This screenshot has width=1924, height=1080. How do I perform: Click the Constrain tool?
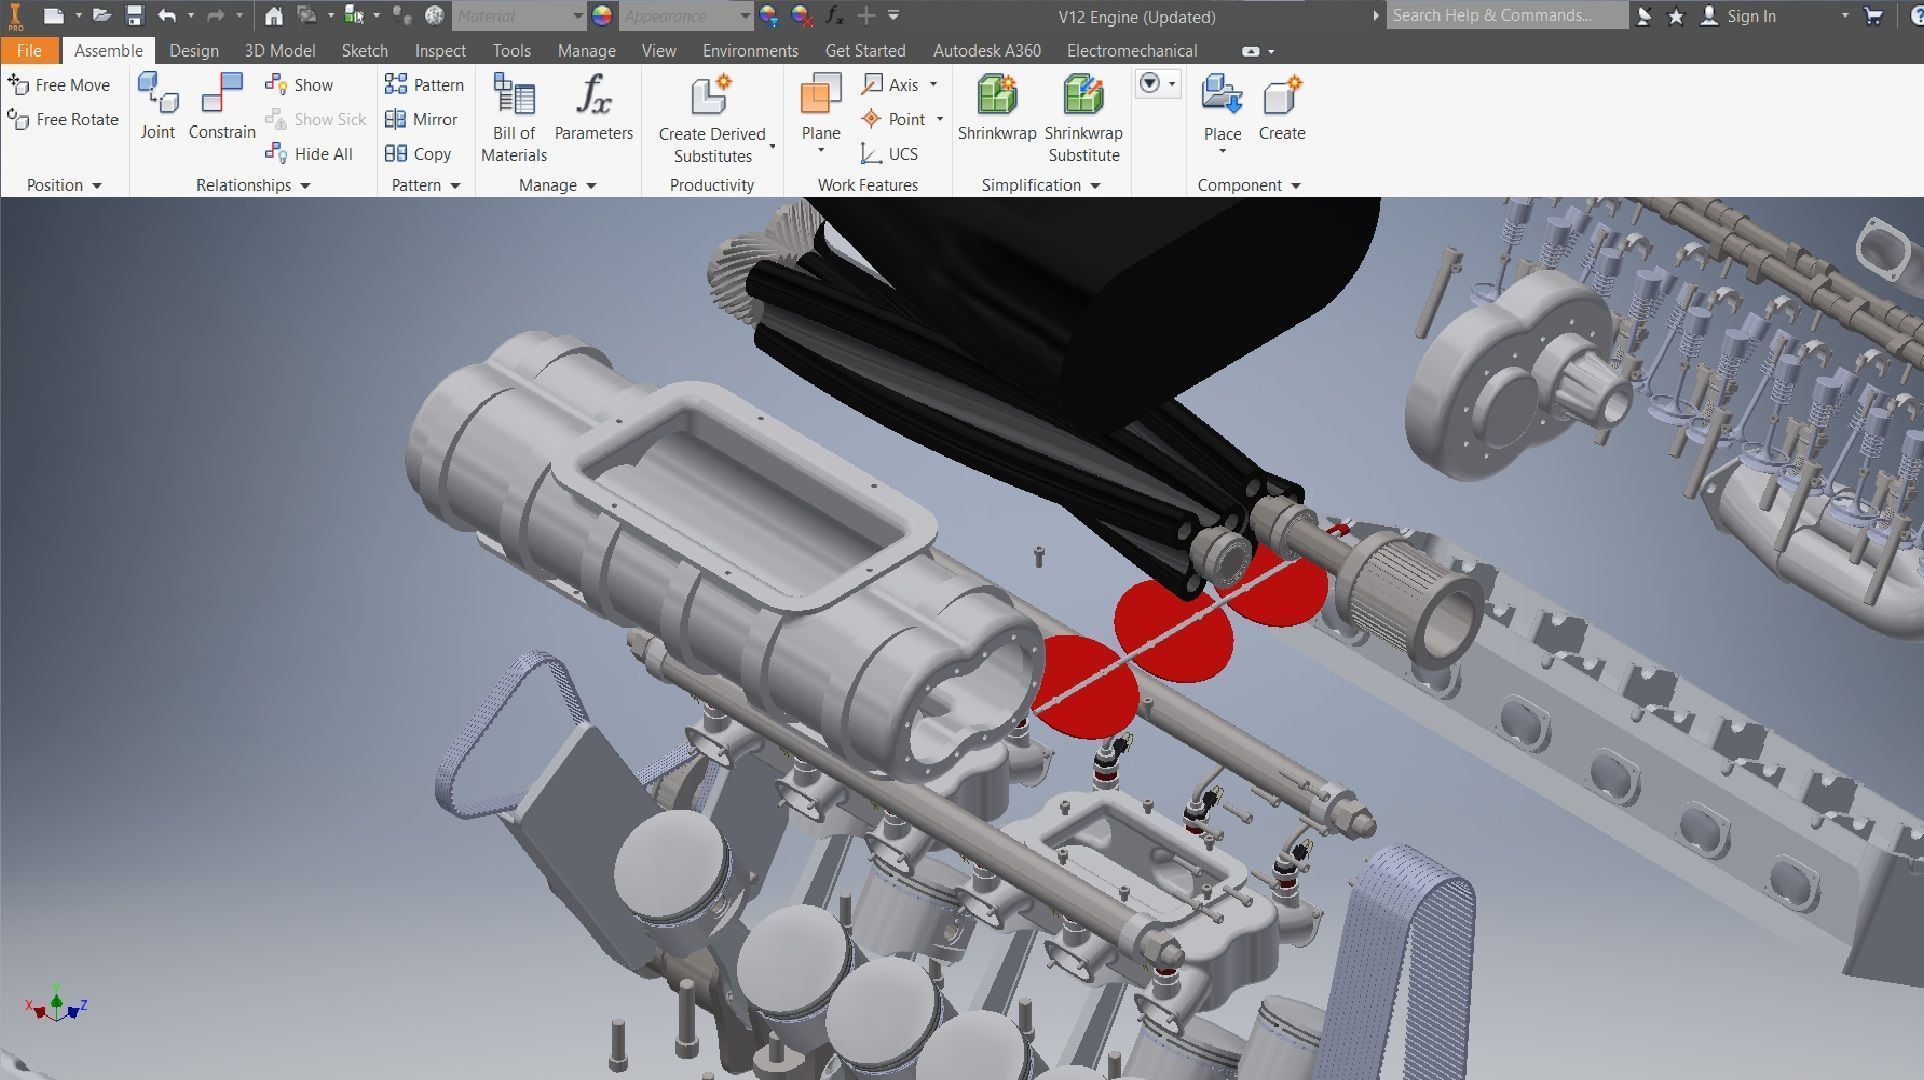[222, 106]
